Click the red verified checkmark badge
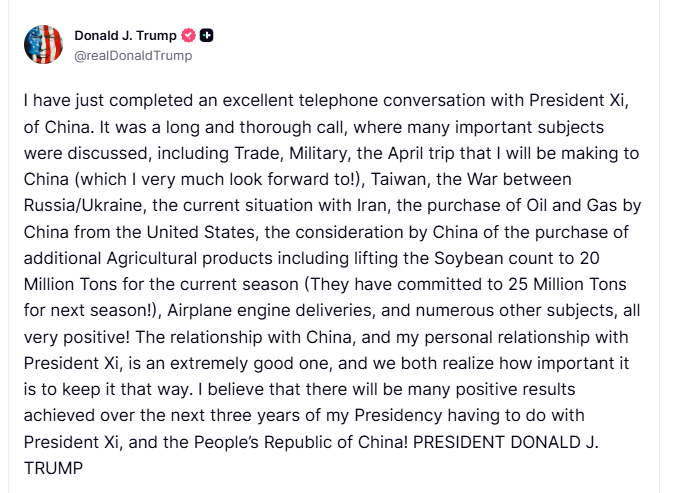This screenshot has height=493, width=688. pos(187,37)
